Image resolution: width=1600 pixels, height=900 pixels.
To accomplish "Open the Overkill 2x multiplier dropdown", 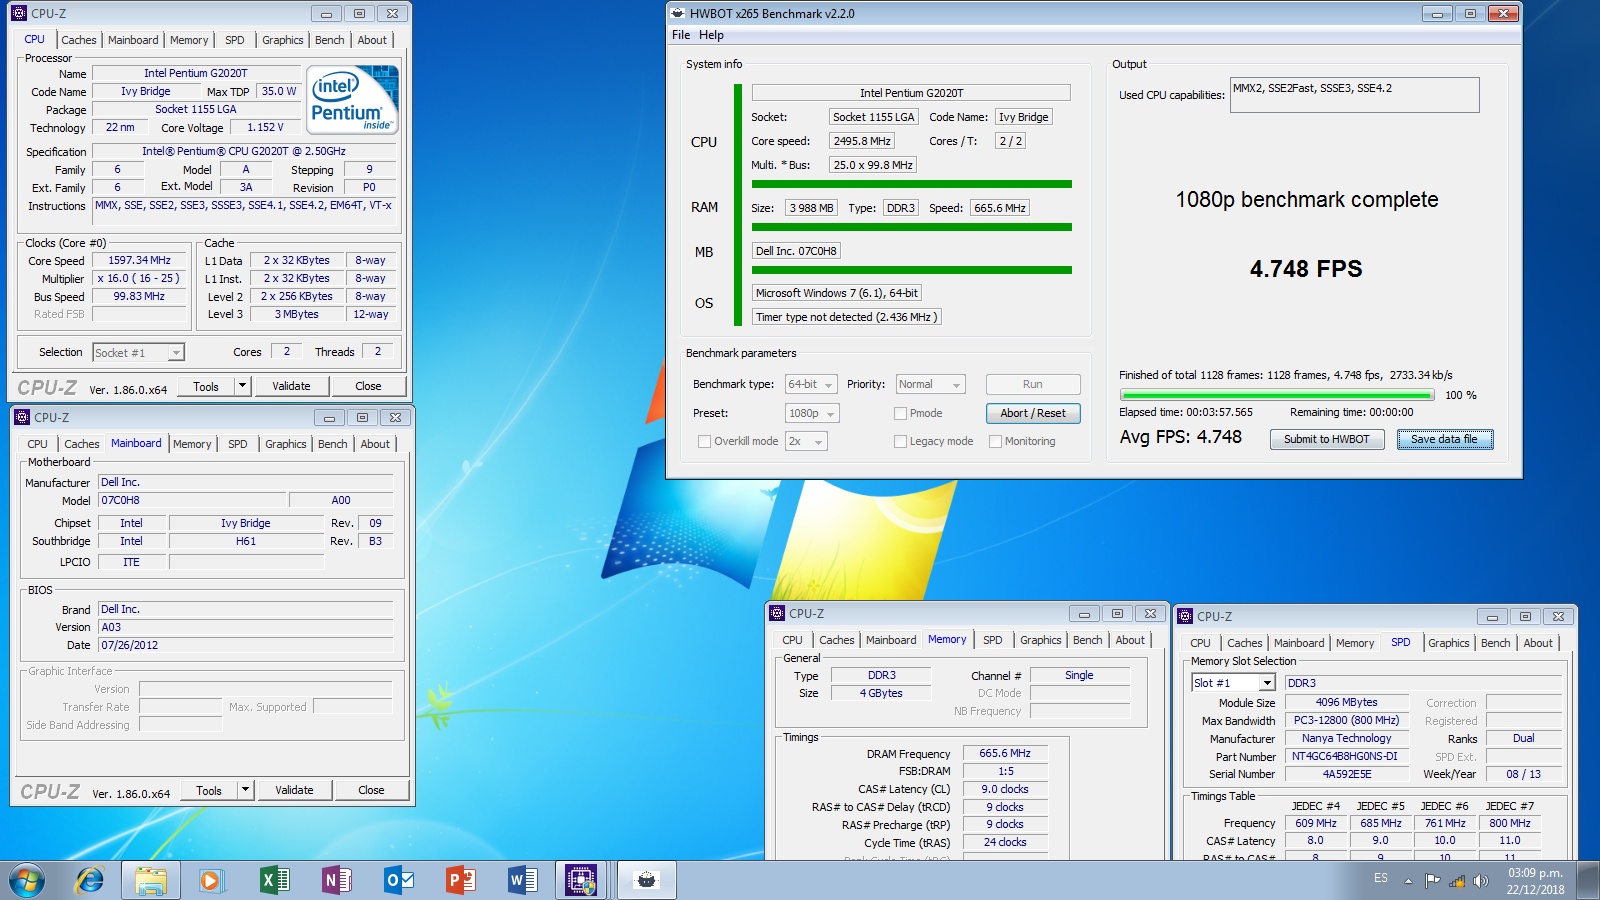I will coord(806,441).
